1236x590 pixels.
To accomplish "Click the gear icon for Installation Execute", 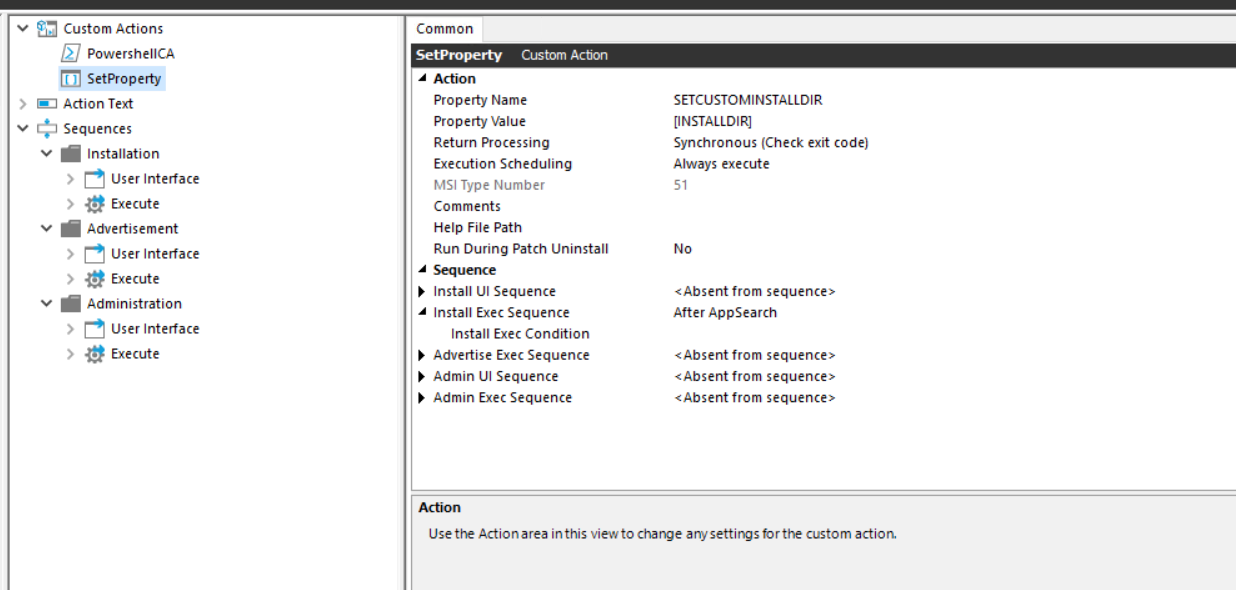I will (94, 204).
